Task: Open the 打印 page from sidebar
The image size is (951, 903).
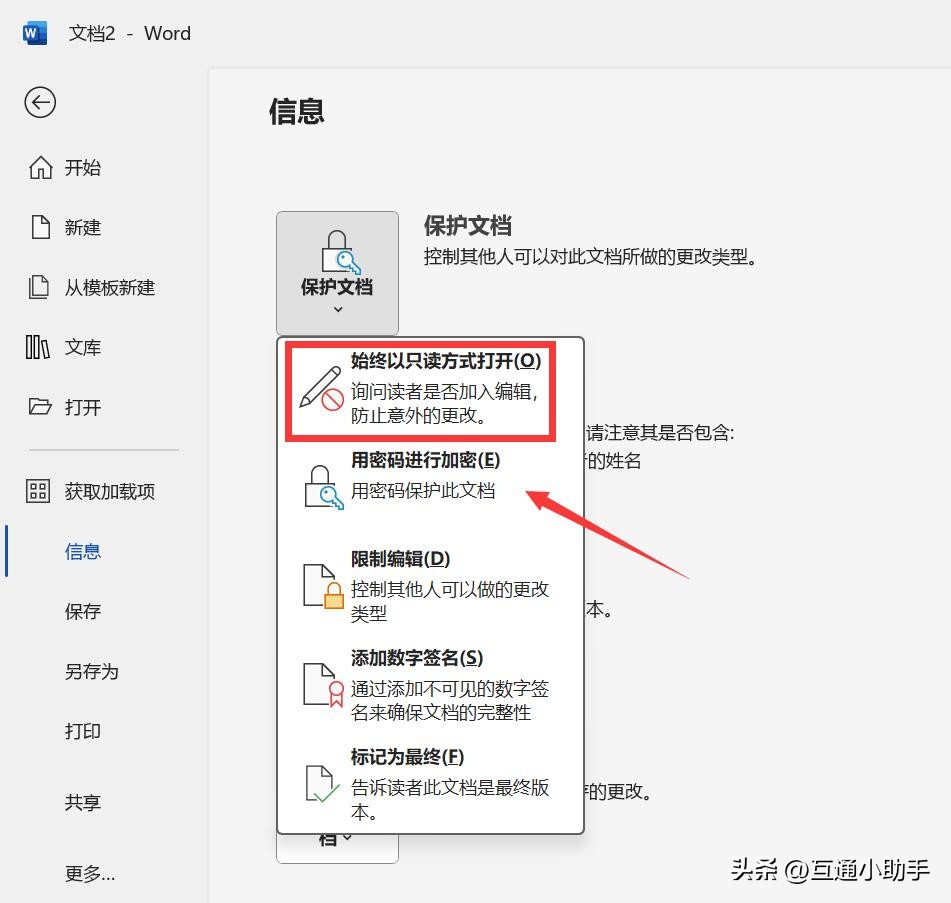Action: [83, 731]
